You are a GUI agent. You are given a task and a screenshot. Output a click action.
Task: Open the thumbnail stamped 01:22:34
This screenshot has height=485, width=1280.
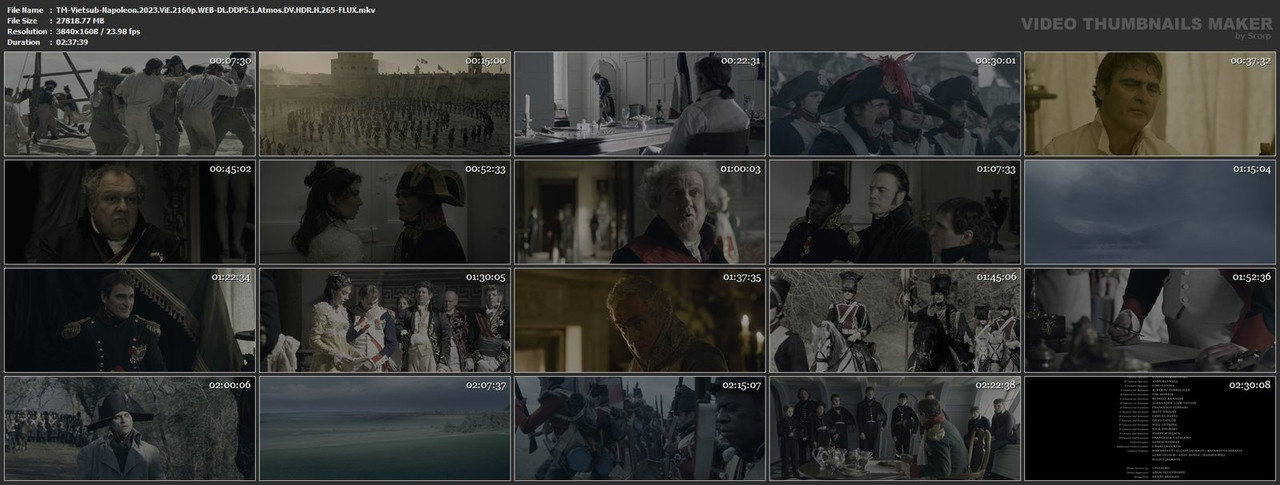(130, 319)
